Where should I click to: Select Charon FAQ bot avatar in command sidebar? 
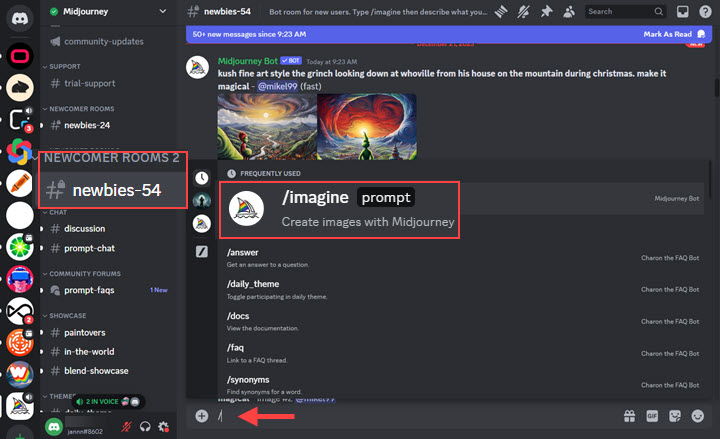click(202, 200)
